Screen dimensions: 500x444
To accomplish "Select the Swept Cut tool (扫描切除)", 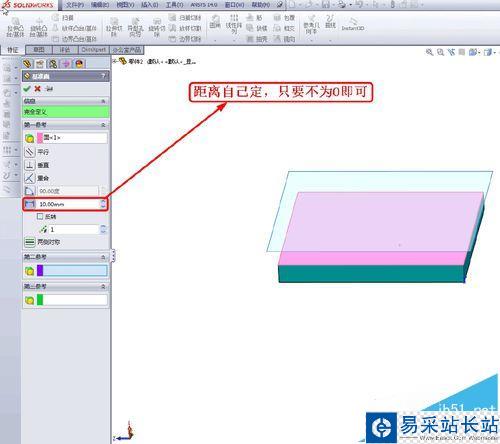I will coord(185,18).
